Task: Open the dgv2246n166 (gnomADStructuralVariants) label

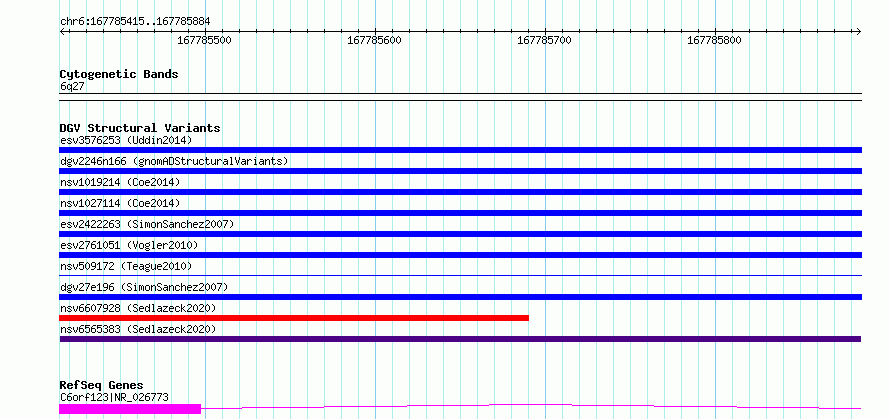Action: [174, 161]
